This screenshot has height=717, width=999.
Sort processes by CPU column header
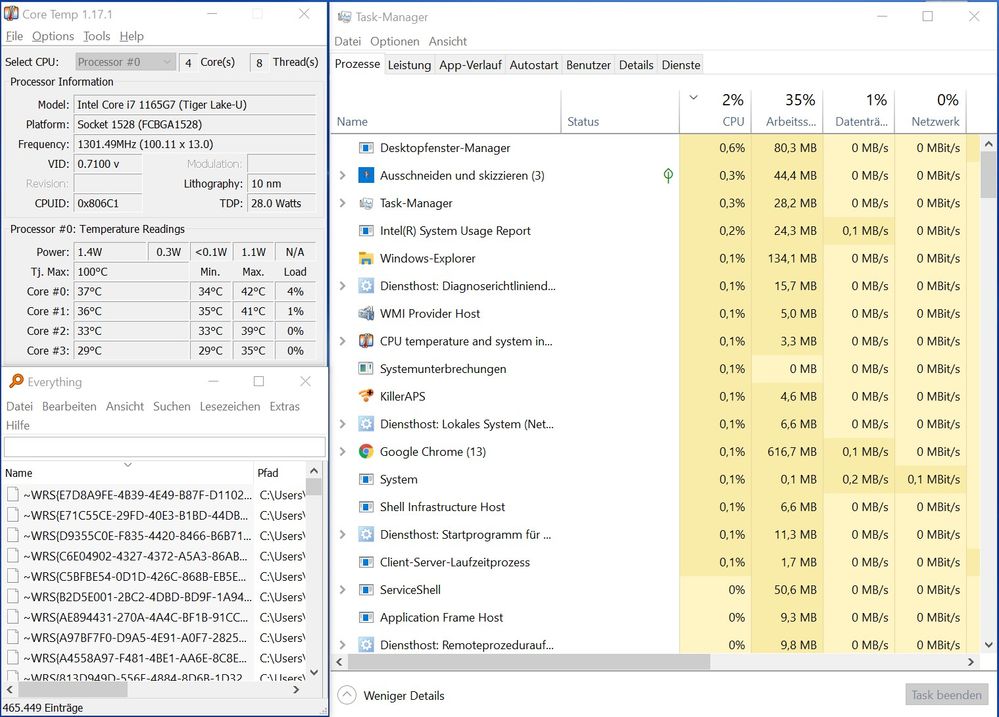click(x=715, y=110)
